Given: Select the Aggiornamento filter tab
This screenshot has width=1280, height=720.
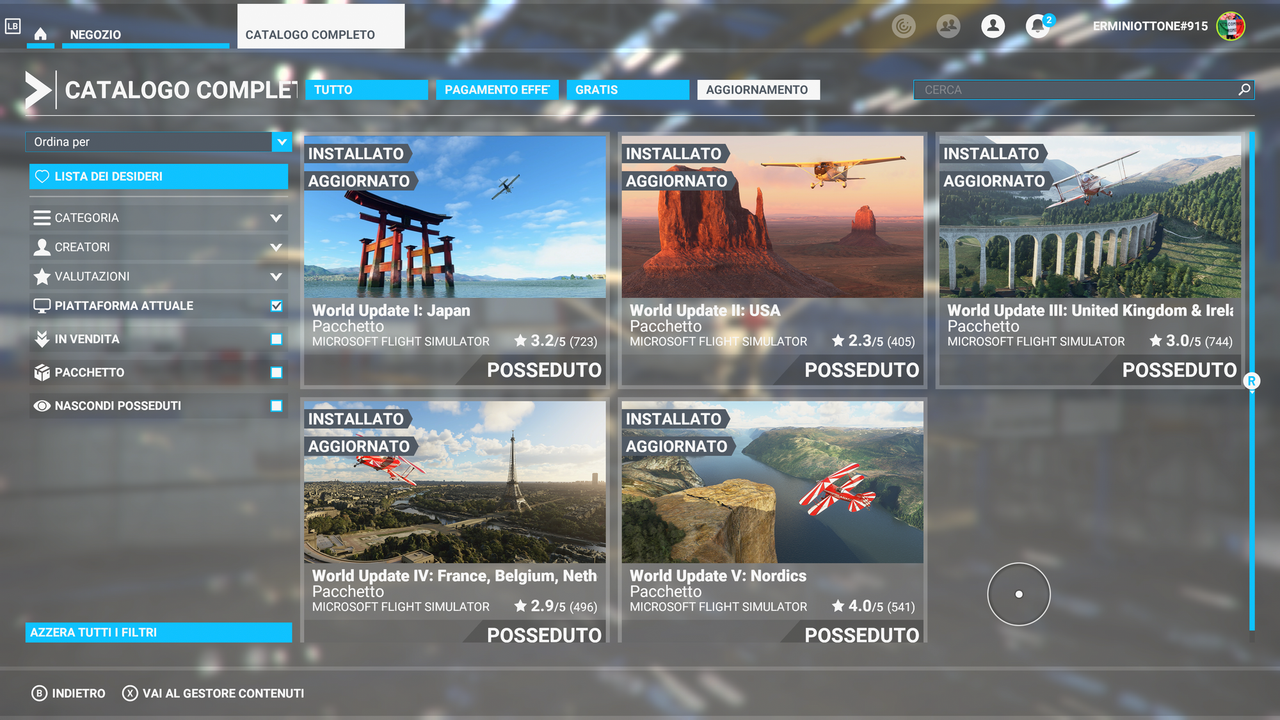Looking at the screenshot, I should (x=758, y=90).
